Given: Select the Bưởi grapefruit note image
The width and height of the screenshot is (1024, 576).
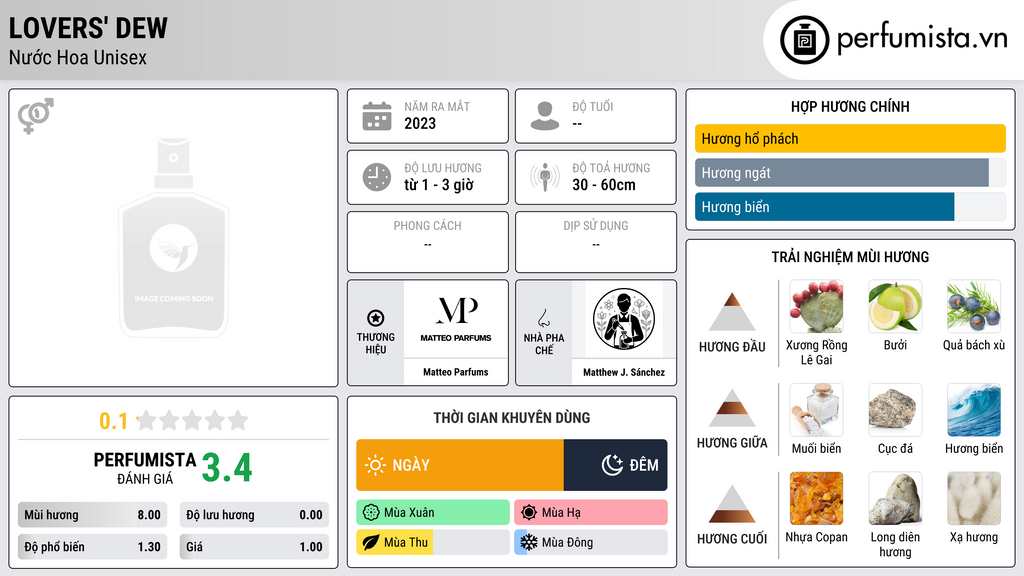Looking at the screenshot, I should 895,306.
